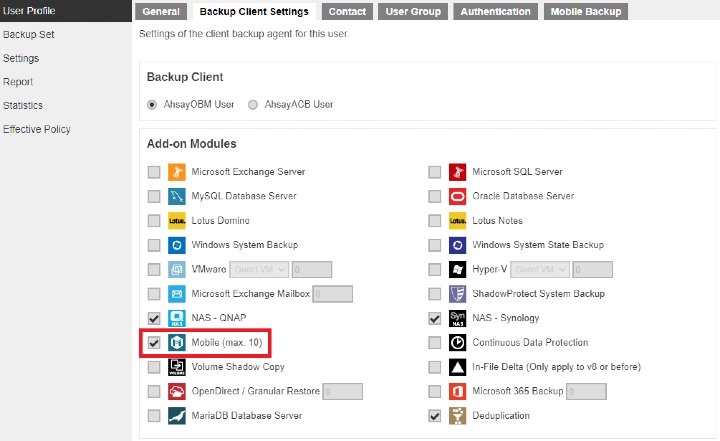Open the VMware Guest VM dropdown
Viewport: 720px width, 441px height.
(x=259, y=269)
